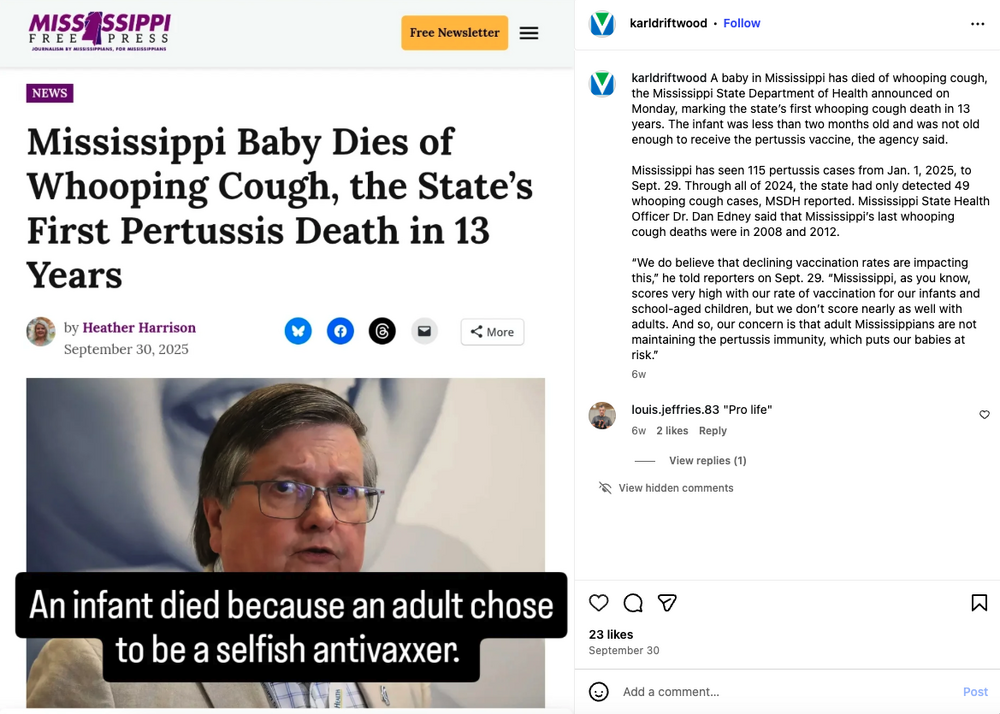
Task: Open comments via speech bubble icon
Action: pos(633,603)
